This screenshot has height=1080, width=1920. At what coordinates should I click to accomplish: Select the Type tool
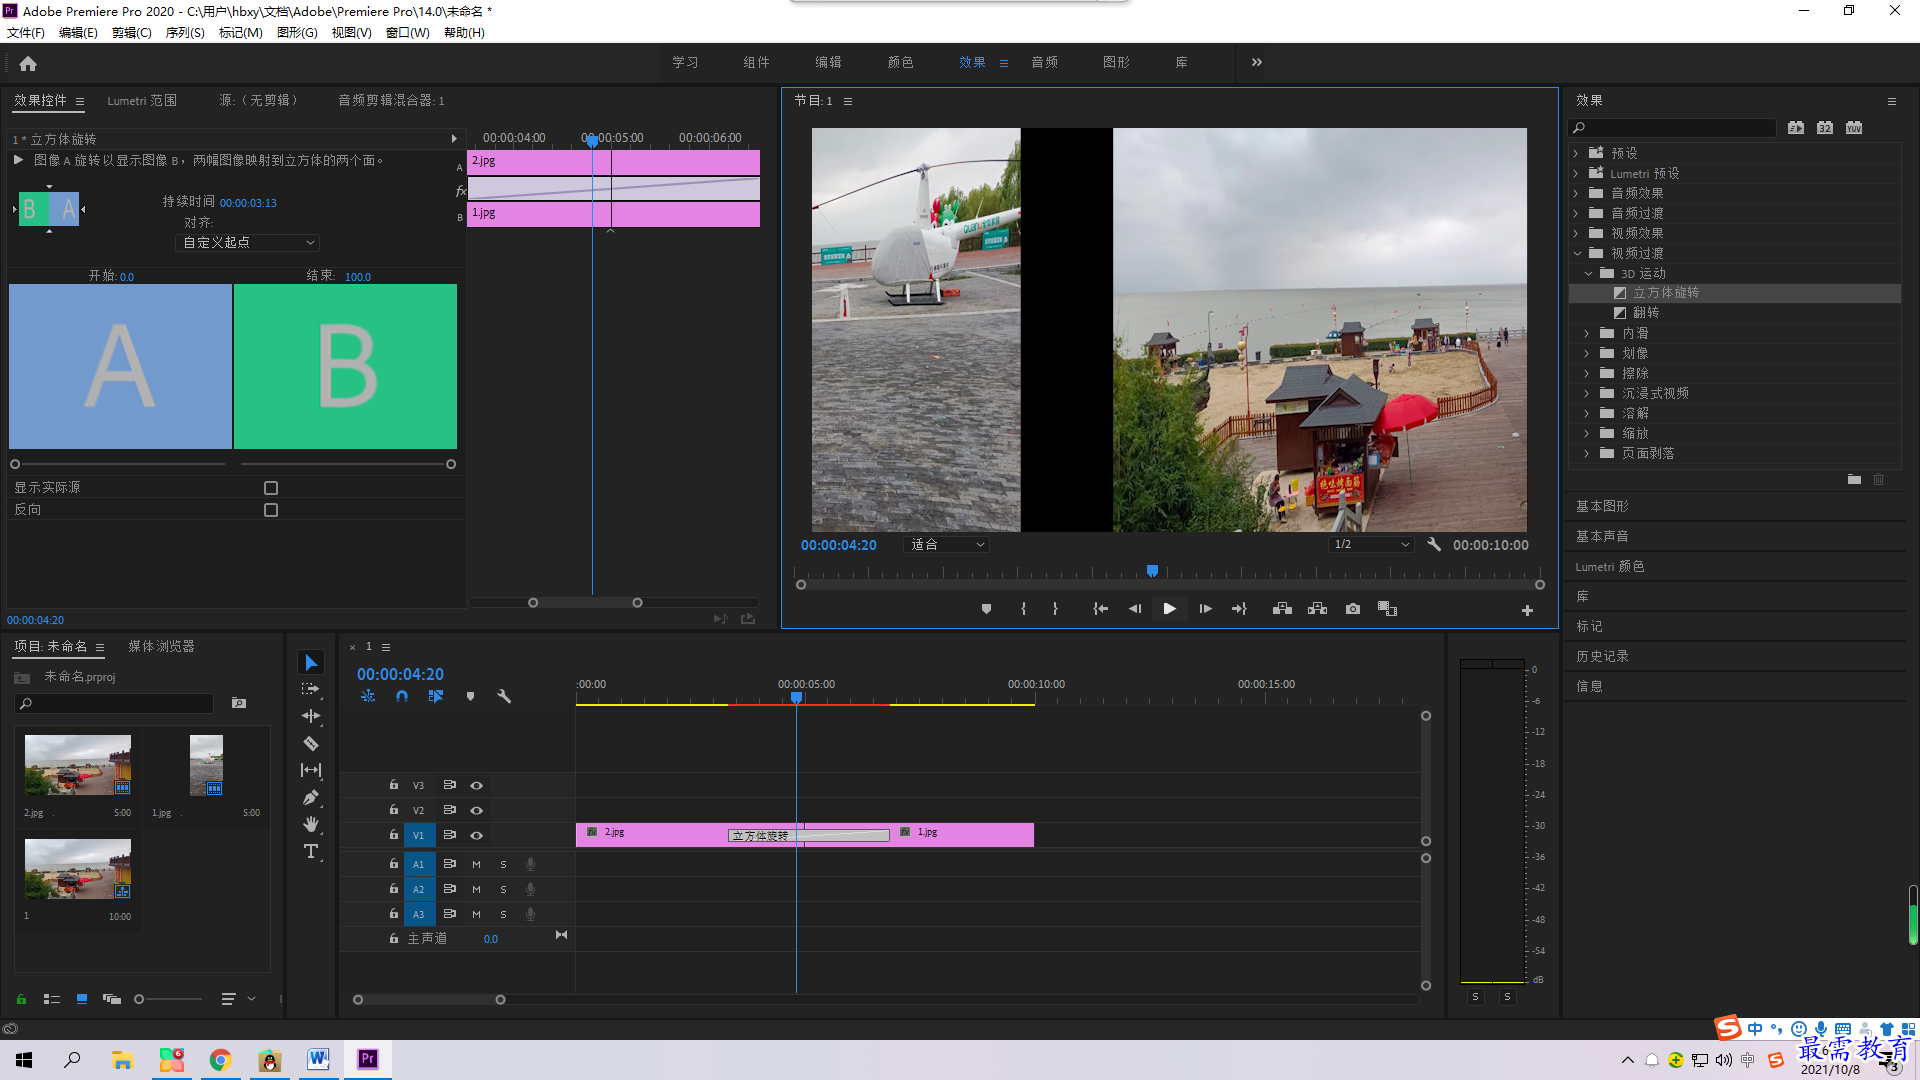pos(311,851)
